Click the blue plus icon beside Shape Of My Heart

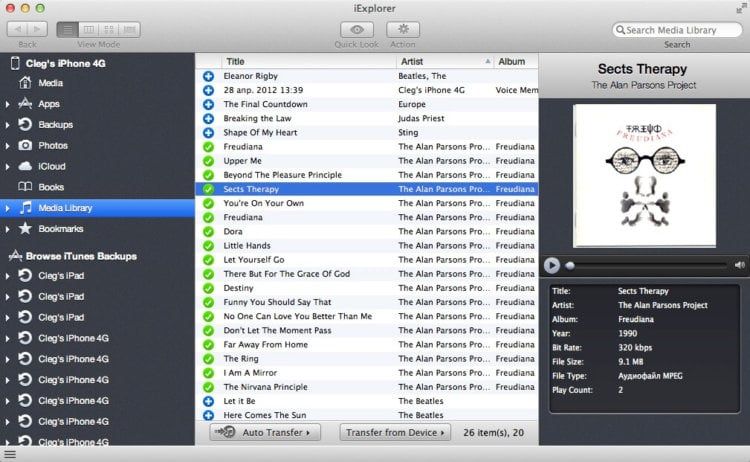point(209,132)
